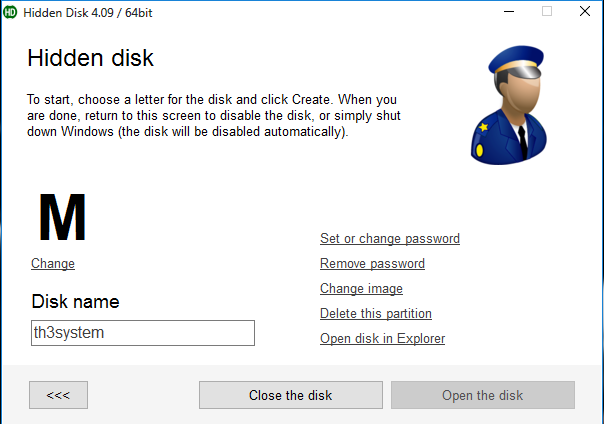Viewport: 604px width, 424px height.
Task: Click the Disk name label
Action: point(75,302)
